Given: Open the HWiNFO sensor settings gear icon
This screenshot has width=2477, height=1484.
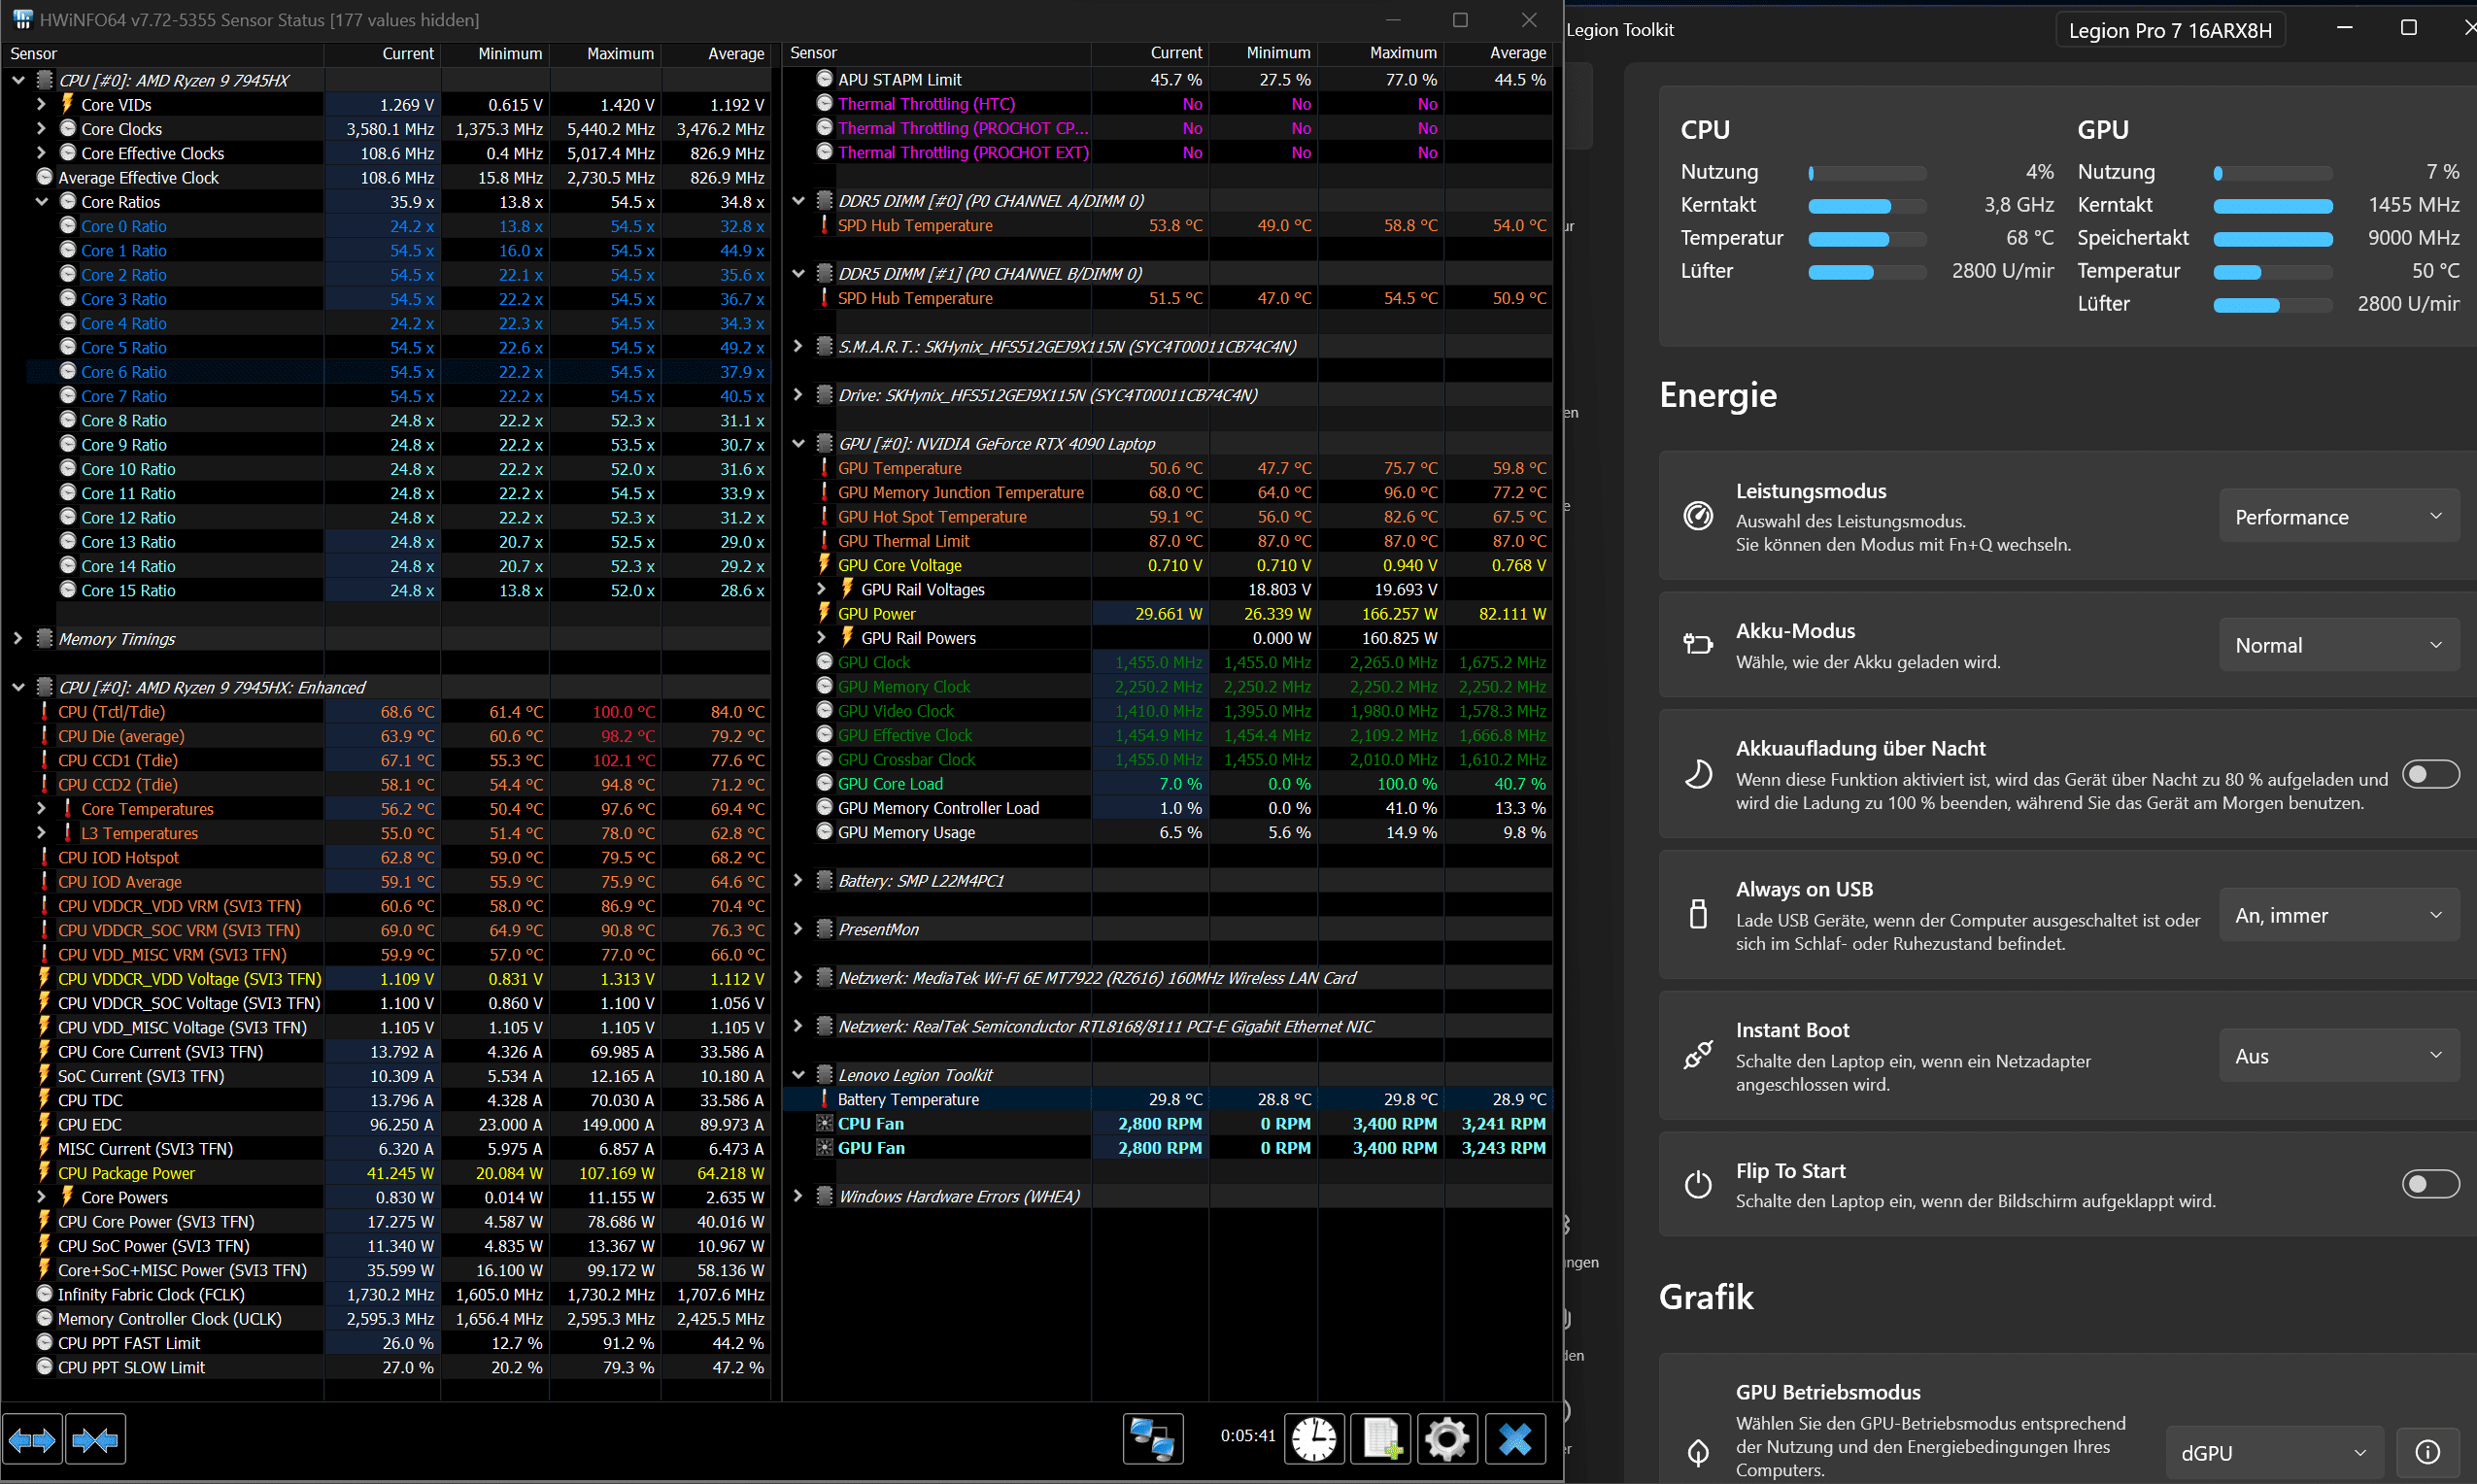Looking at the screenshot, I should [1447, 1440].
